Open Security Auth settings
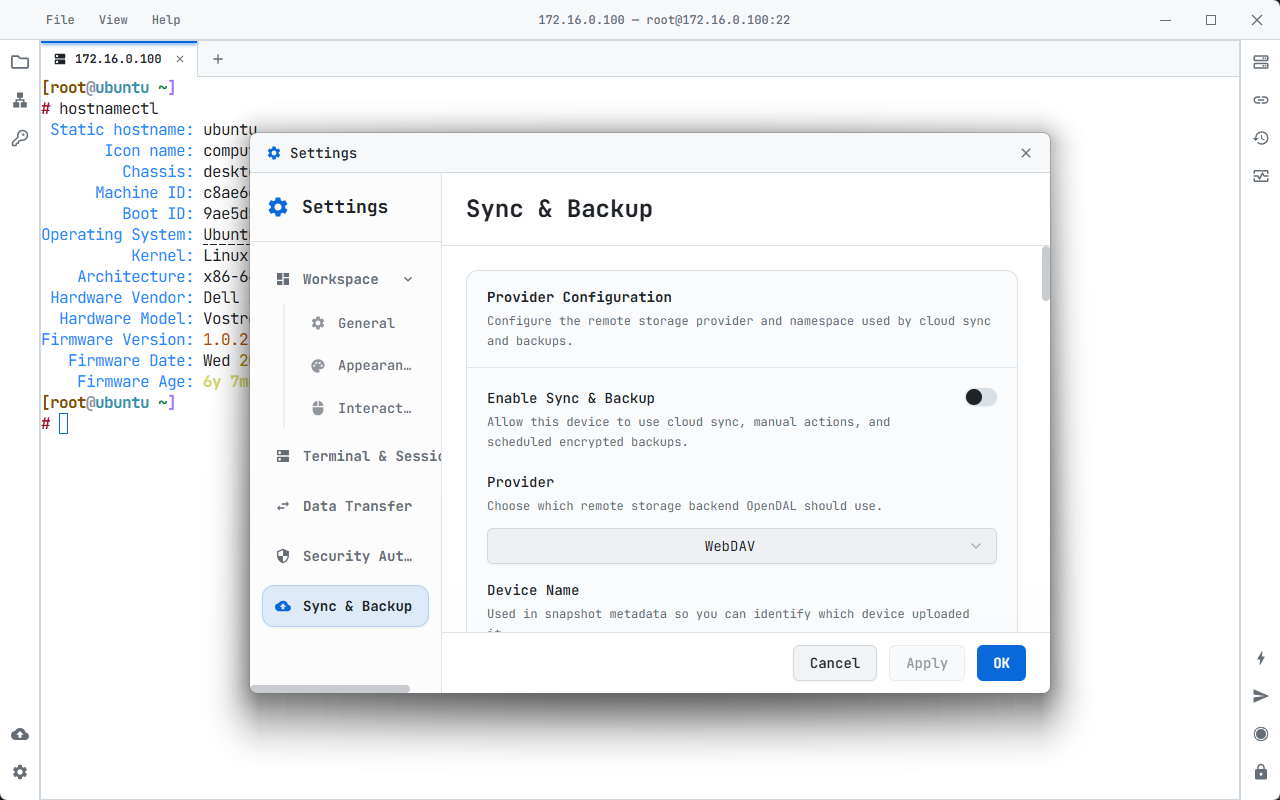The width and height of the screenshot is (1280, 800). [x=345, y=556]
